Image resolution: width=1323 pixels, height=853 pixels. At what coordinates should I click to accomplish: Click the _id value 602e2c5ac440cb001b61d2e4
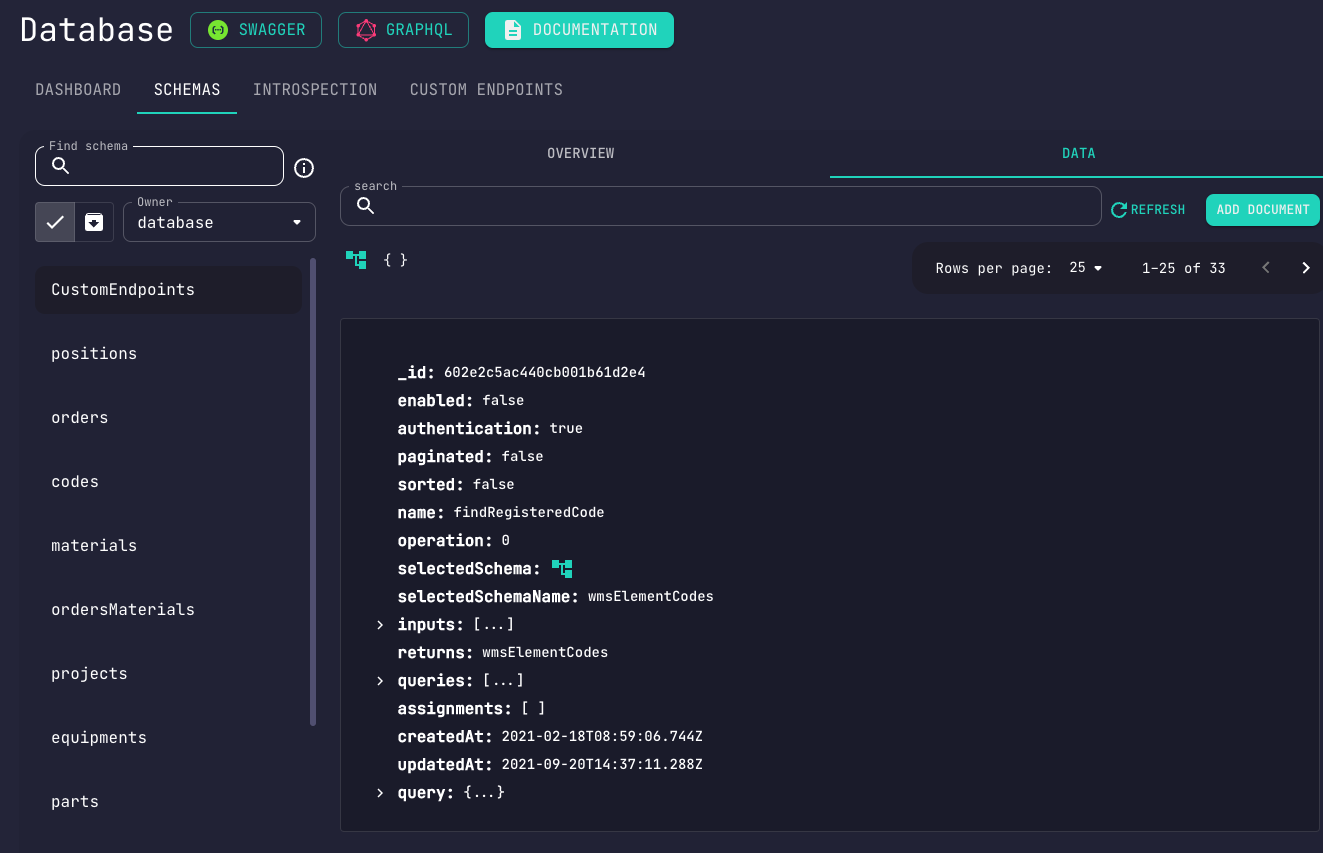[x=544, y=373]
